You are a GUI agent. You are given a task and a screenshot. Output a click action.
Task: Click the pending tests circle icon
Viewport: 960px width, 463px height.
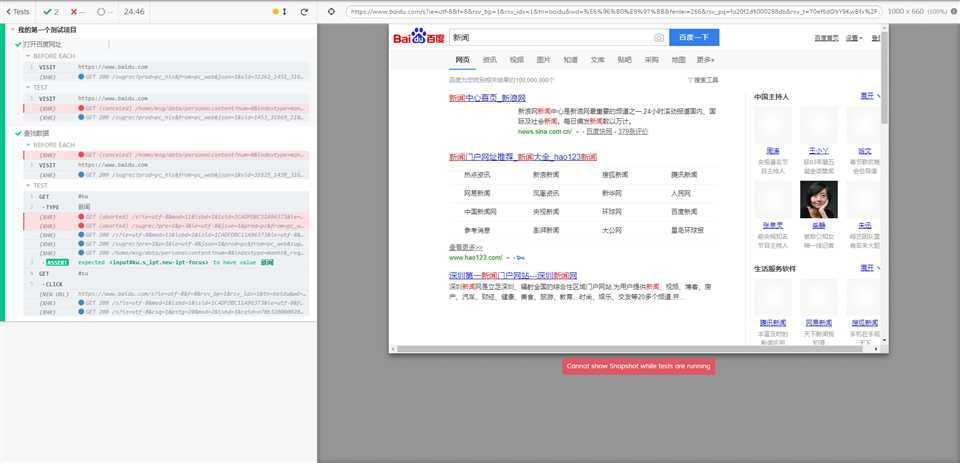coord(101,12)
